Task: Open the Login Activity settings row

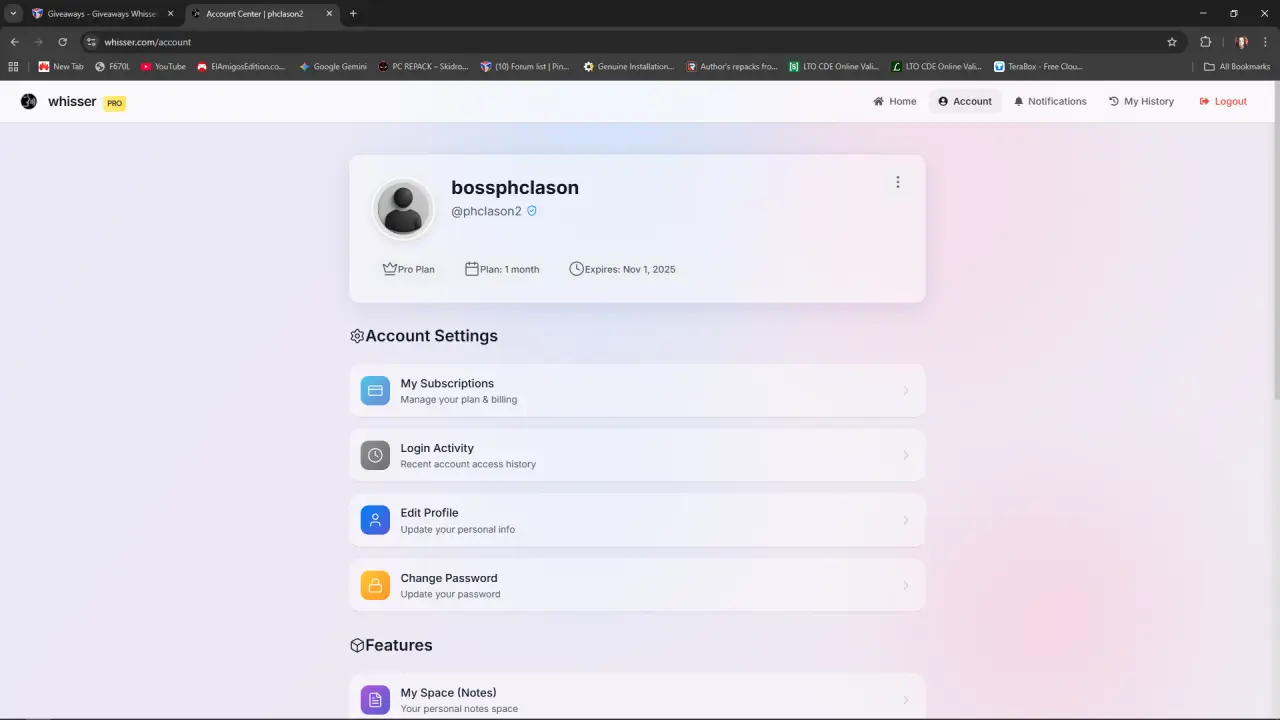Action: point(637,455)
